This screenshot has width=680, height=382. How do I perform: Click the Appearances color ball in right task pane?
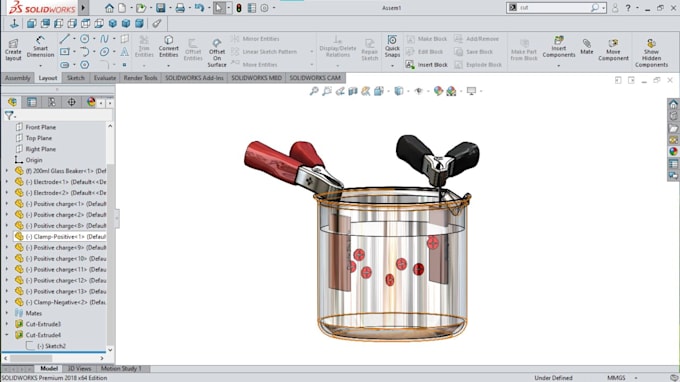click(x=673, y=151)
